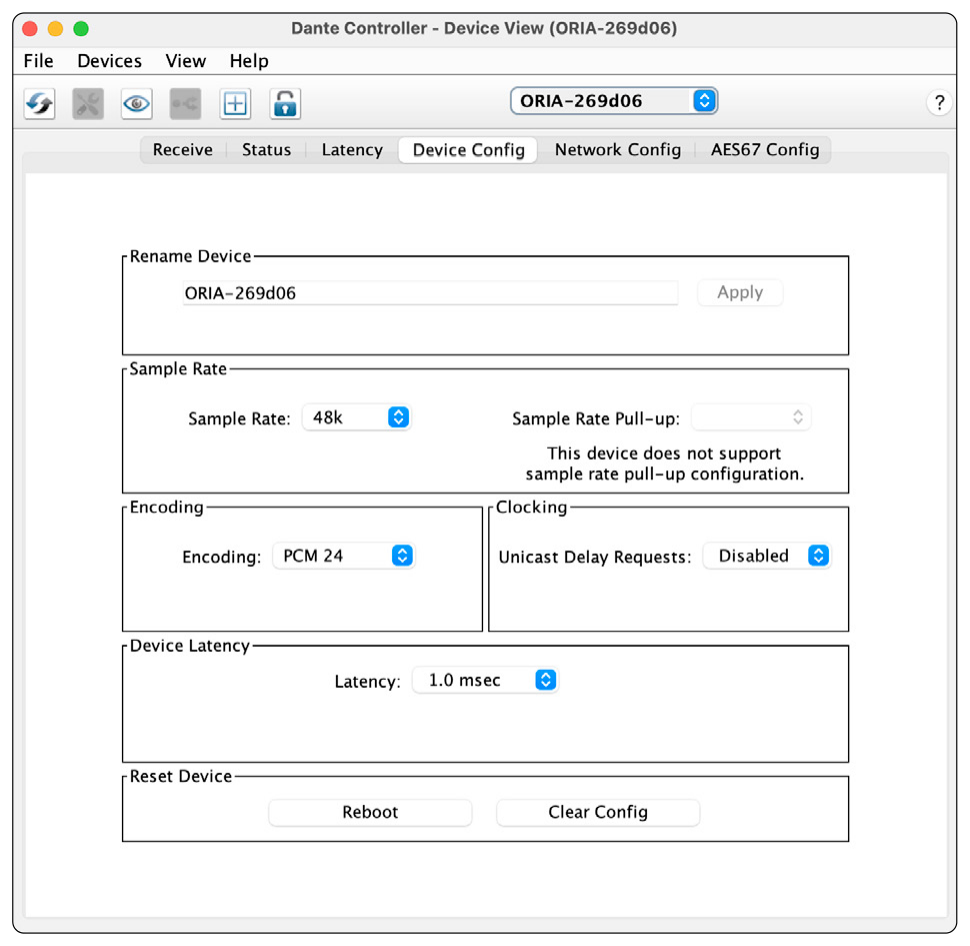Open the ORIA-269d06 device selector dropdown
The image size is (970, 946).
point(614,101)
